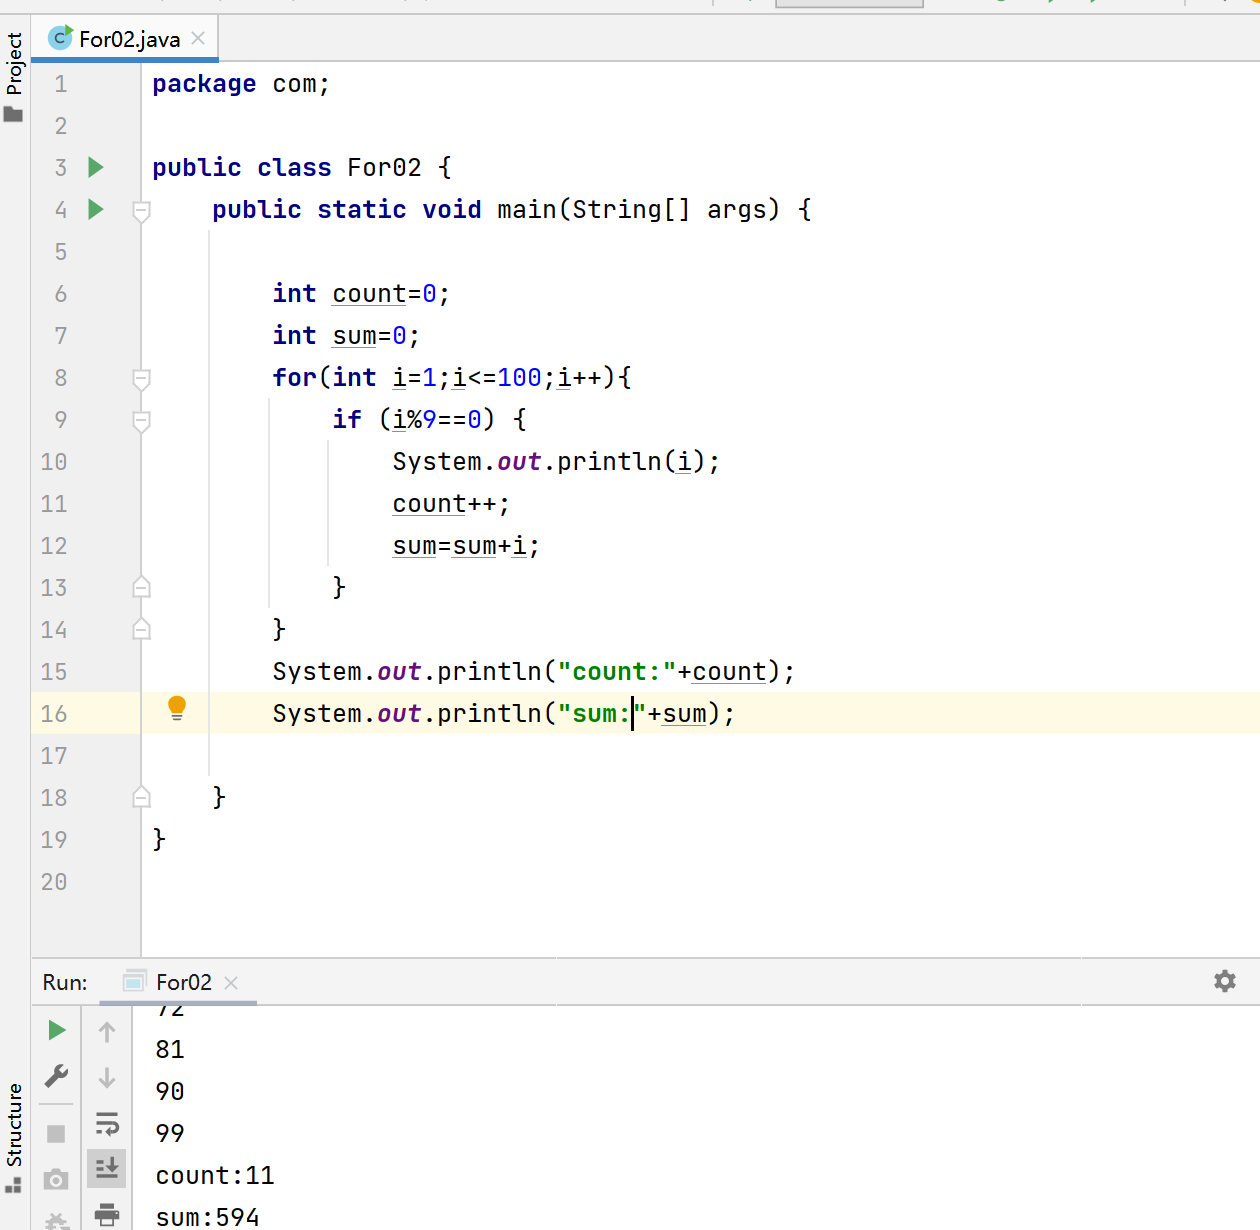This screenshot has height=1230, width=1260.
Task: Click the 'if' keyword on line 9
Action: (347, 420)
